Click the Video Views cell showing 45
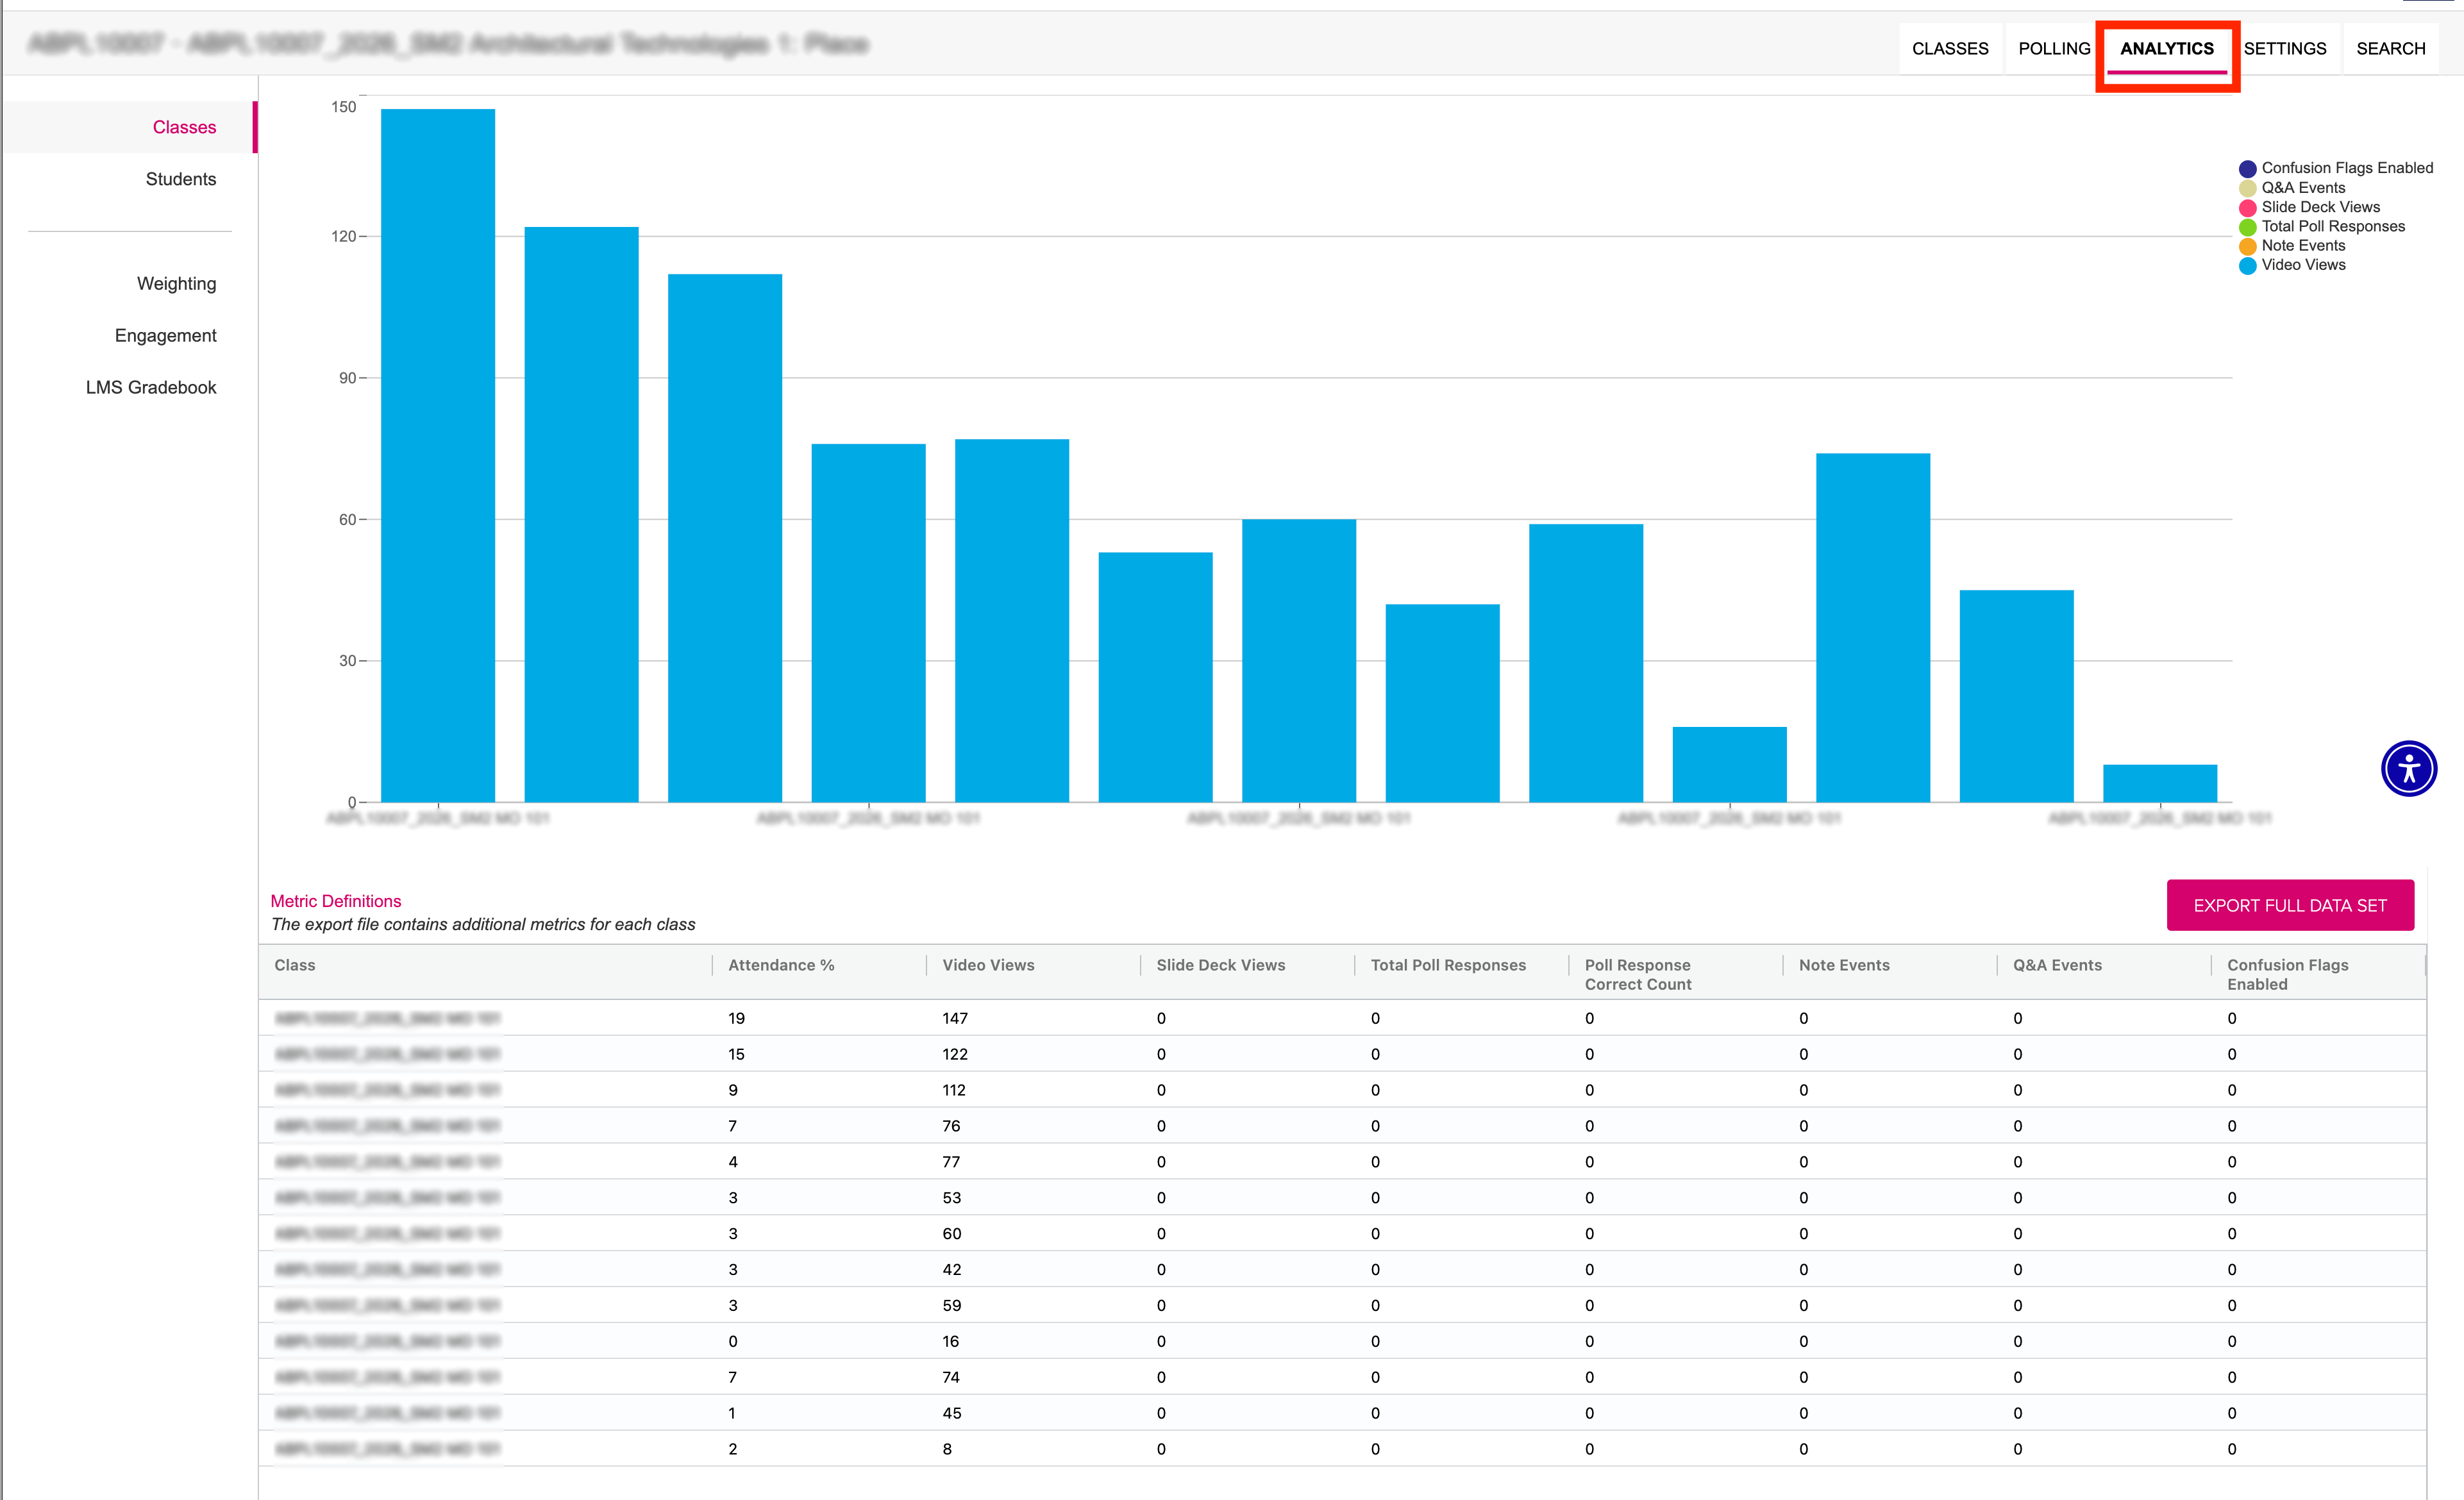 (952, 1413)
